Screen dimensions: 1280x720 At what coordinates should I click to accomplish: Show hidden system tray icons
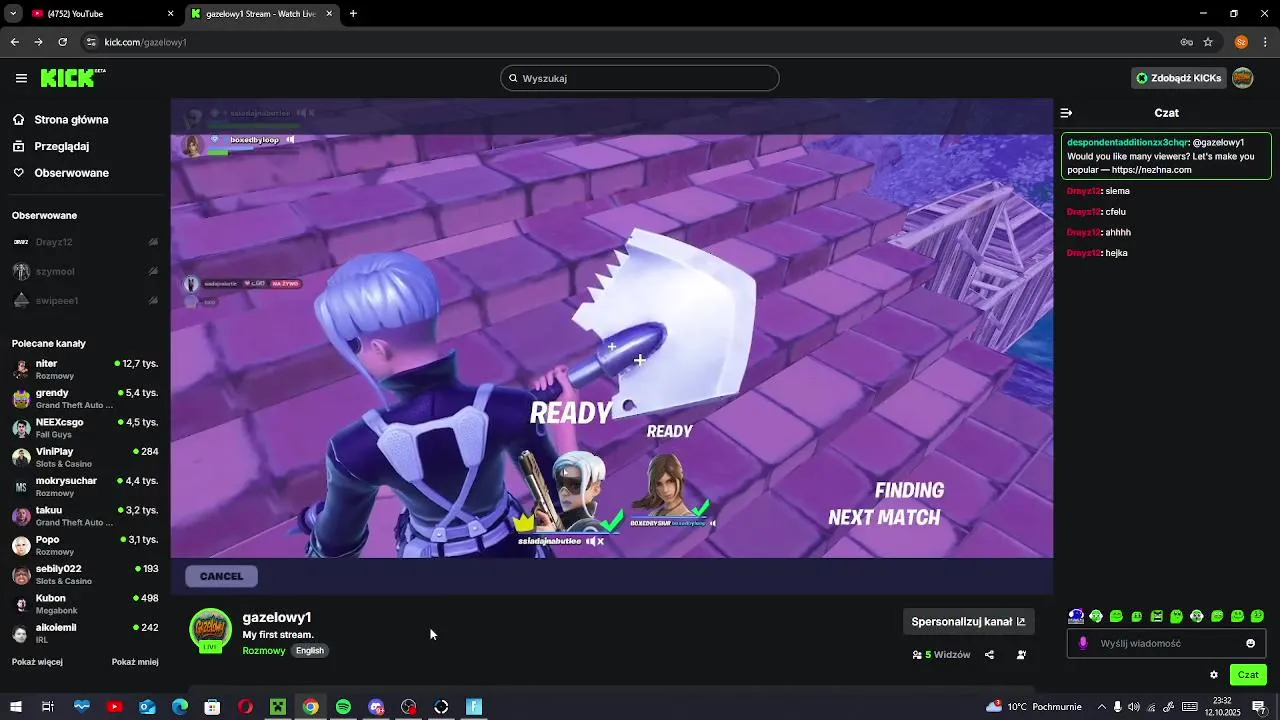1100,707
